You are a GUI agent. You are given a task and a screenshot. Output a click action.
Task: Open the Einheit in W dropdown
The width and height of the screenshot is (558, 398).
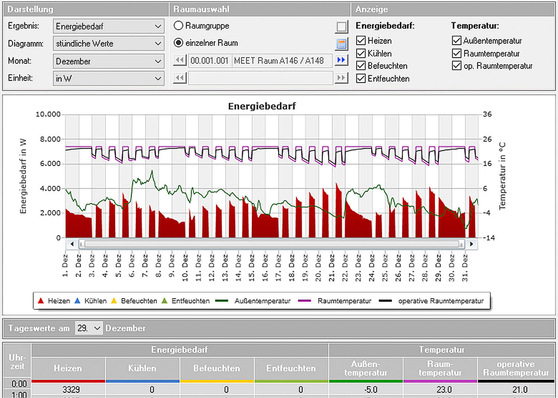pyautogui.click(x=109, y=78)
